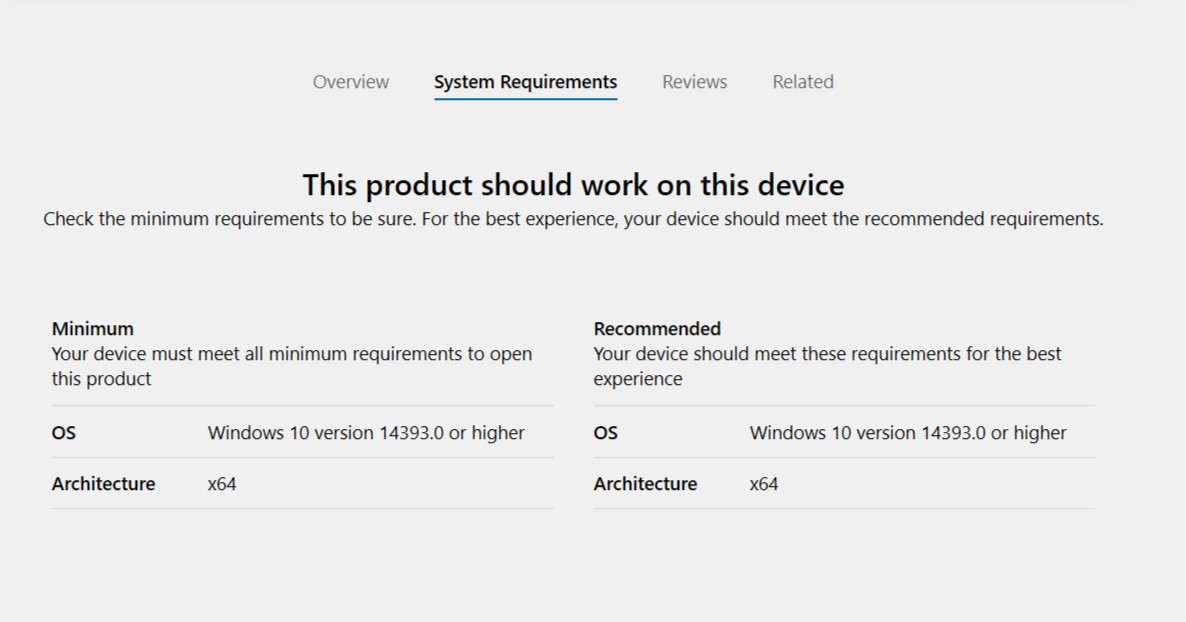1186x622 pixels.
Task: Click the Windows 10 version value under Minimum
Action: (366, 433)
